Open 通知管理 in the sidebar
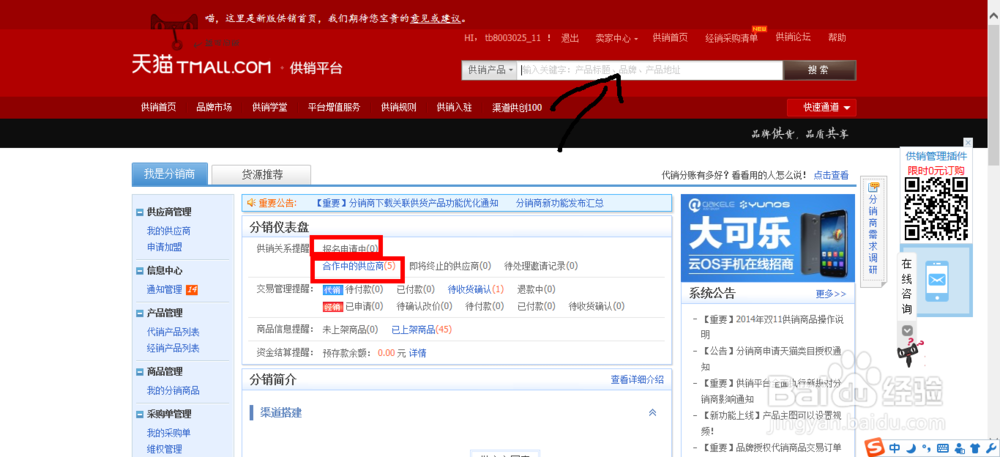 (x=164, y=289)
